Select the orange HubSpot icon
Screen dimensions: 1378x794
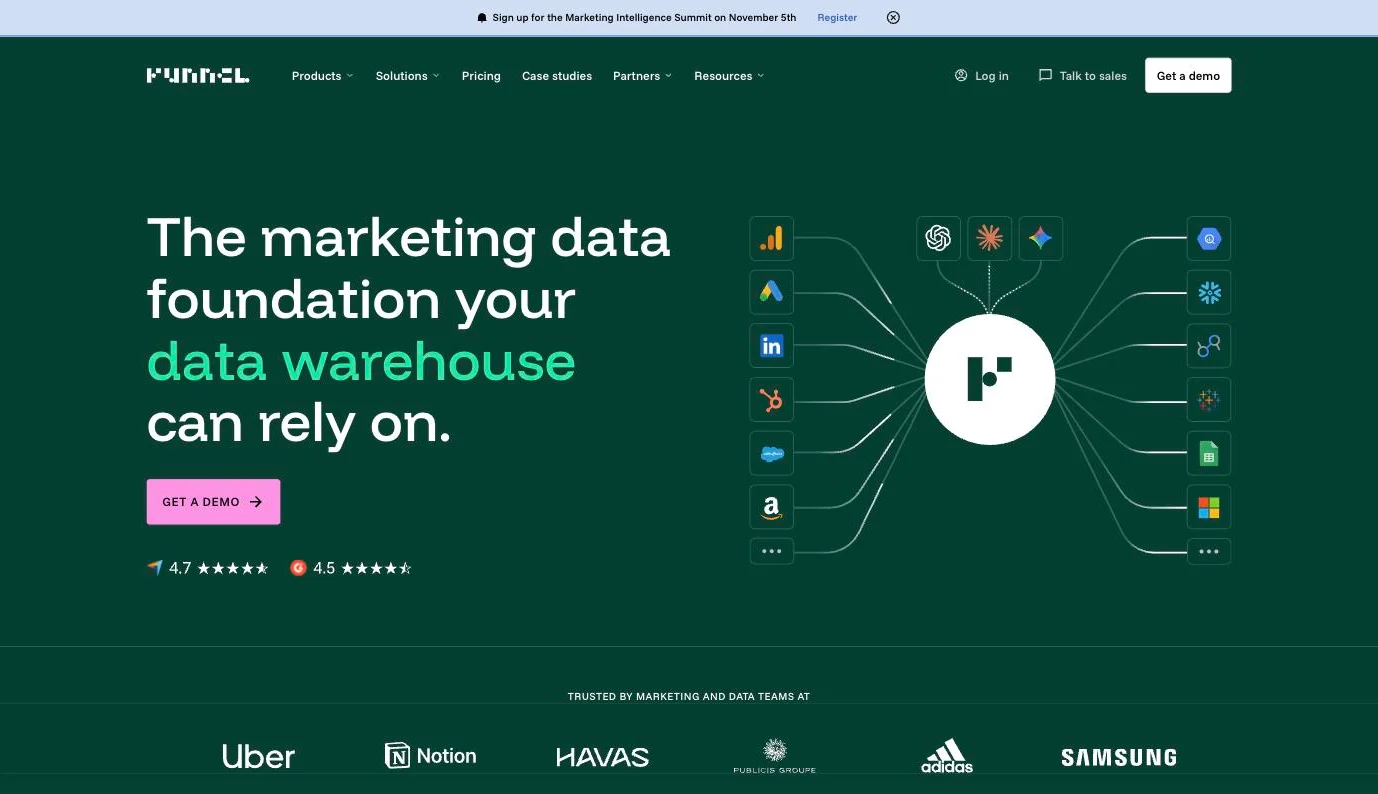pyautogui.click(x=771, y=400)
